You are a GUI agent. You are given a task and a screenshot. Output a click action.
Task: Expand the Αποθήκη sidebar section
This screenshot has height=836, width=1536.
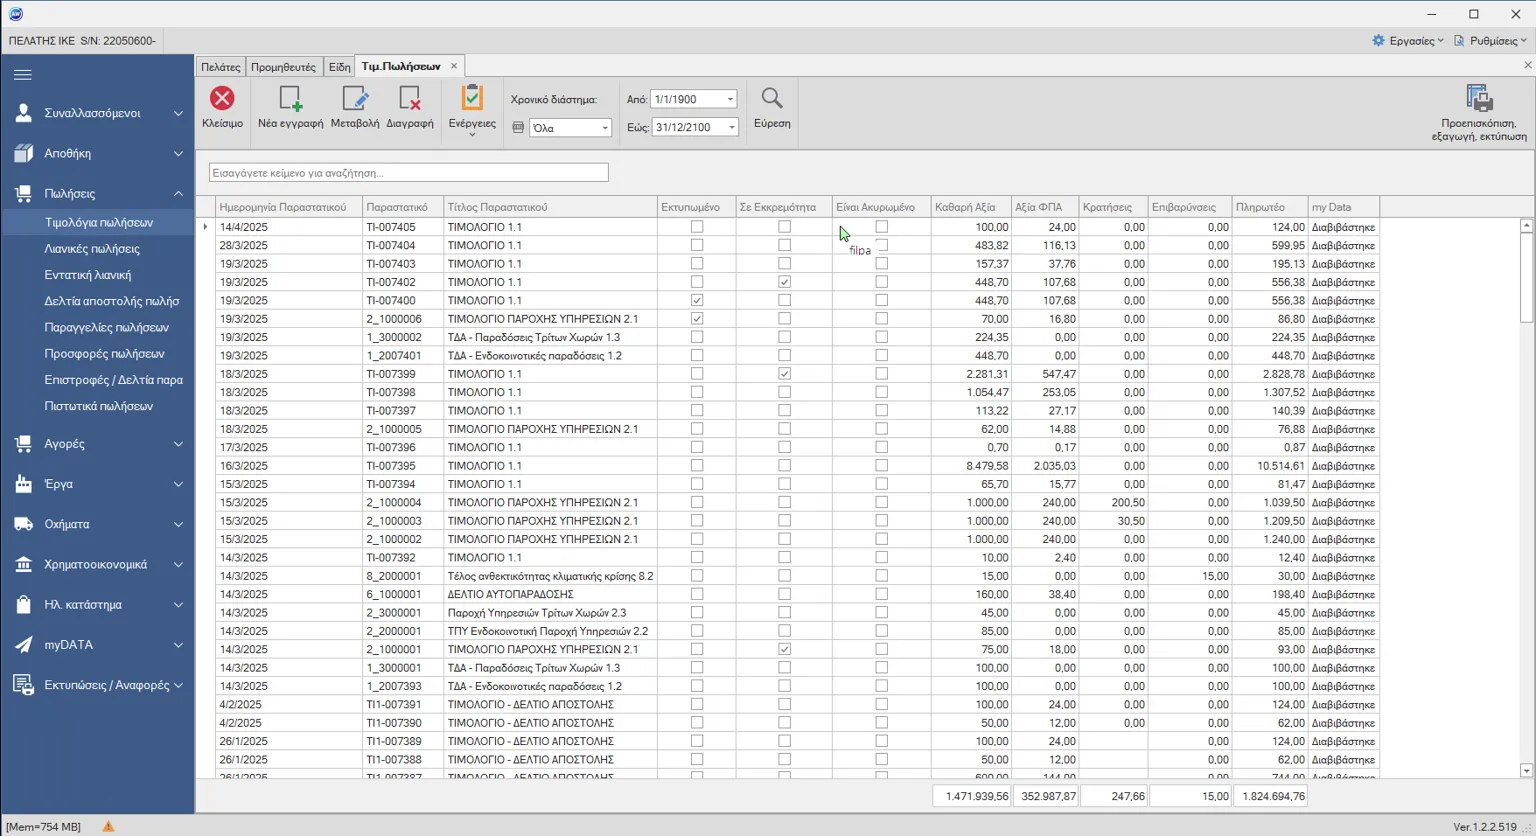(x=178, y=153)
